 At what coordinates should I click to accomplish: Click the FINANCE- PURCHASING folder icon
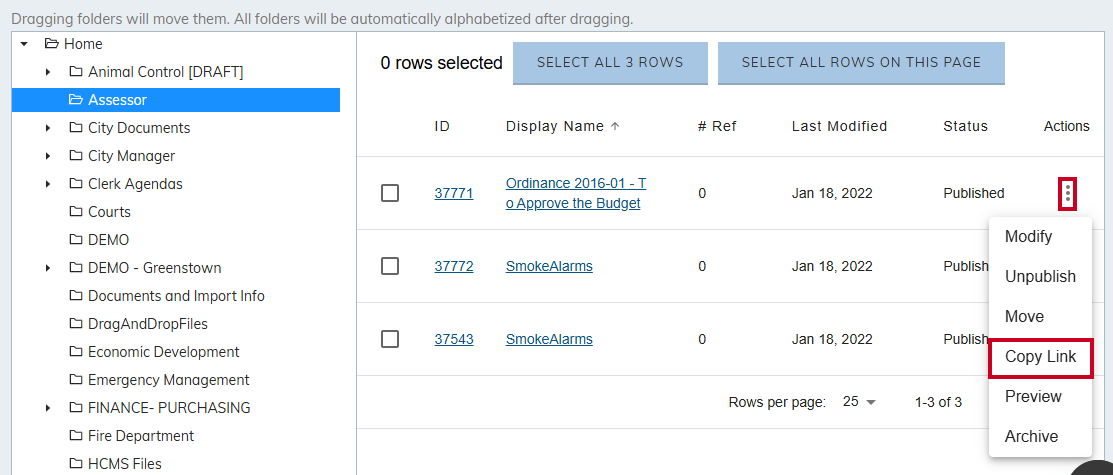75,408
